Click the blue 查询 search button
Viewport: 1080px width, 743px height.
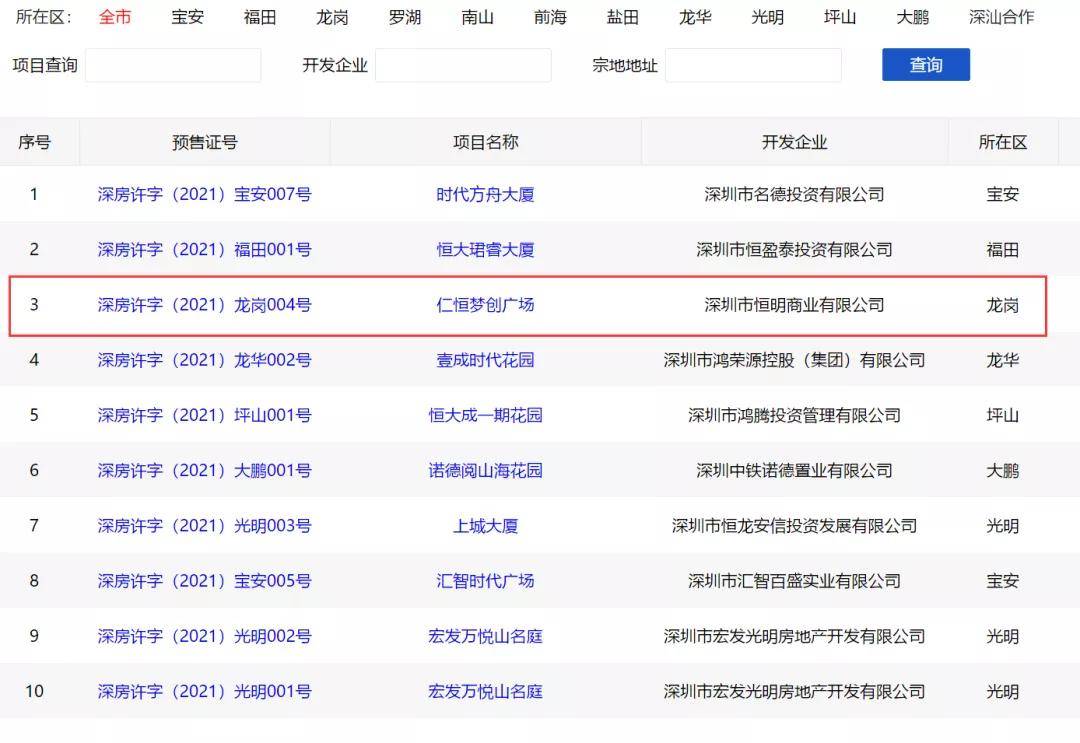coord(925,65)
